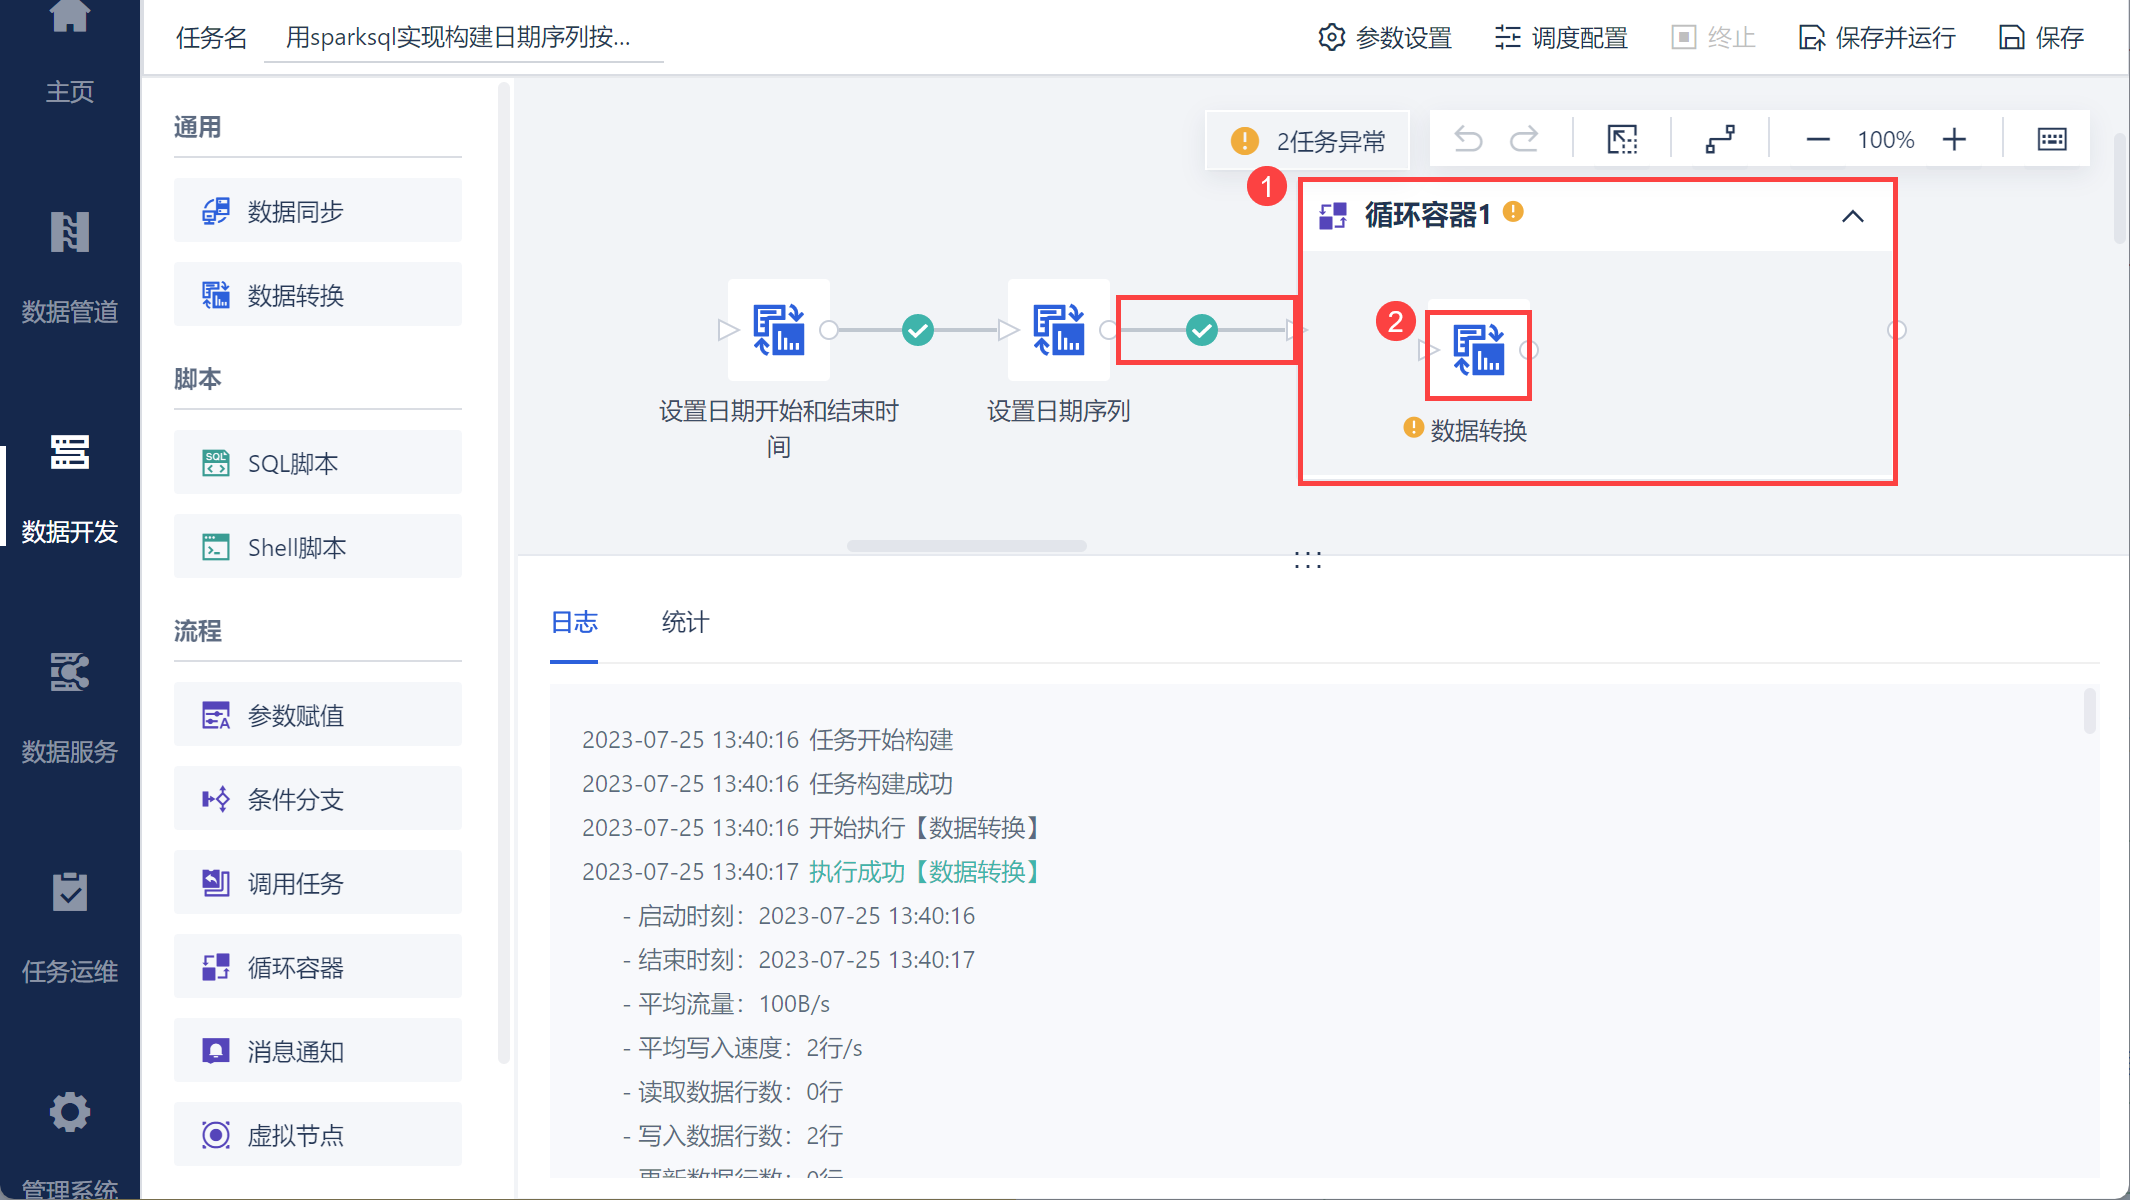This screenshot has width=2130, height=1200.
Task: Click green check on first connector line
Action: [x=917, y=330]
